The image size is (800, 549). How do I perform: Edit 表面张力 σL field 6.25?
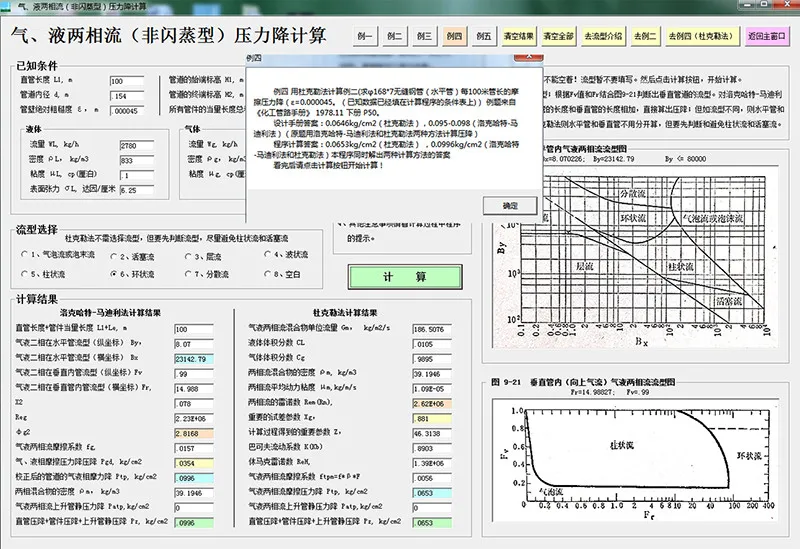136,190
